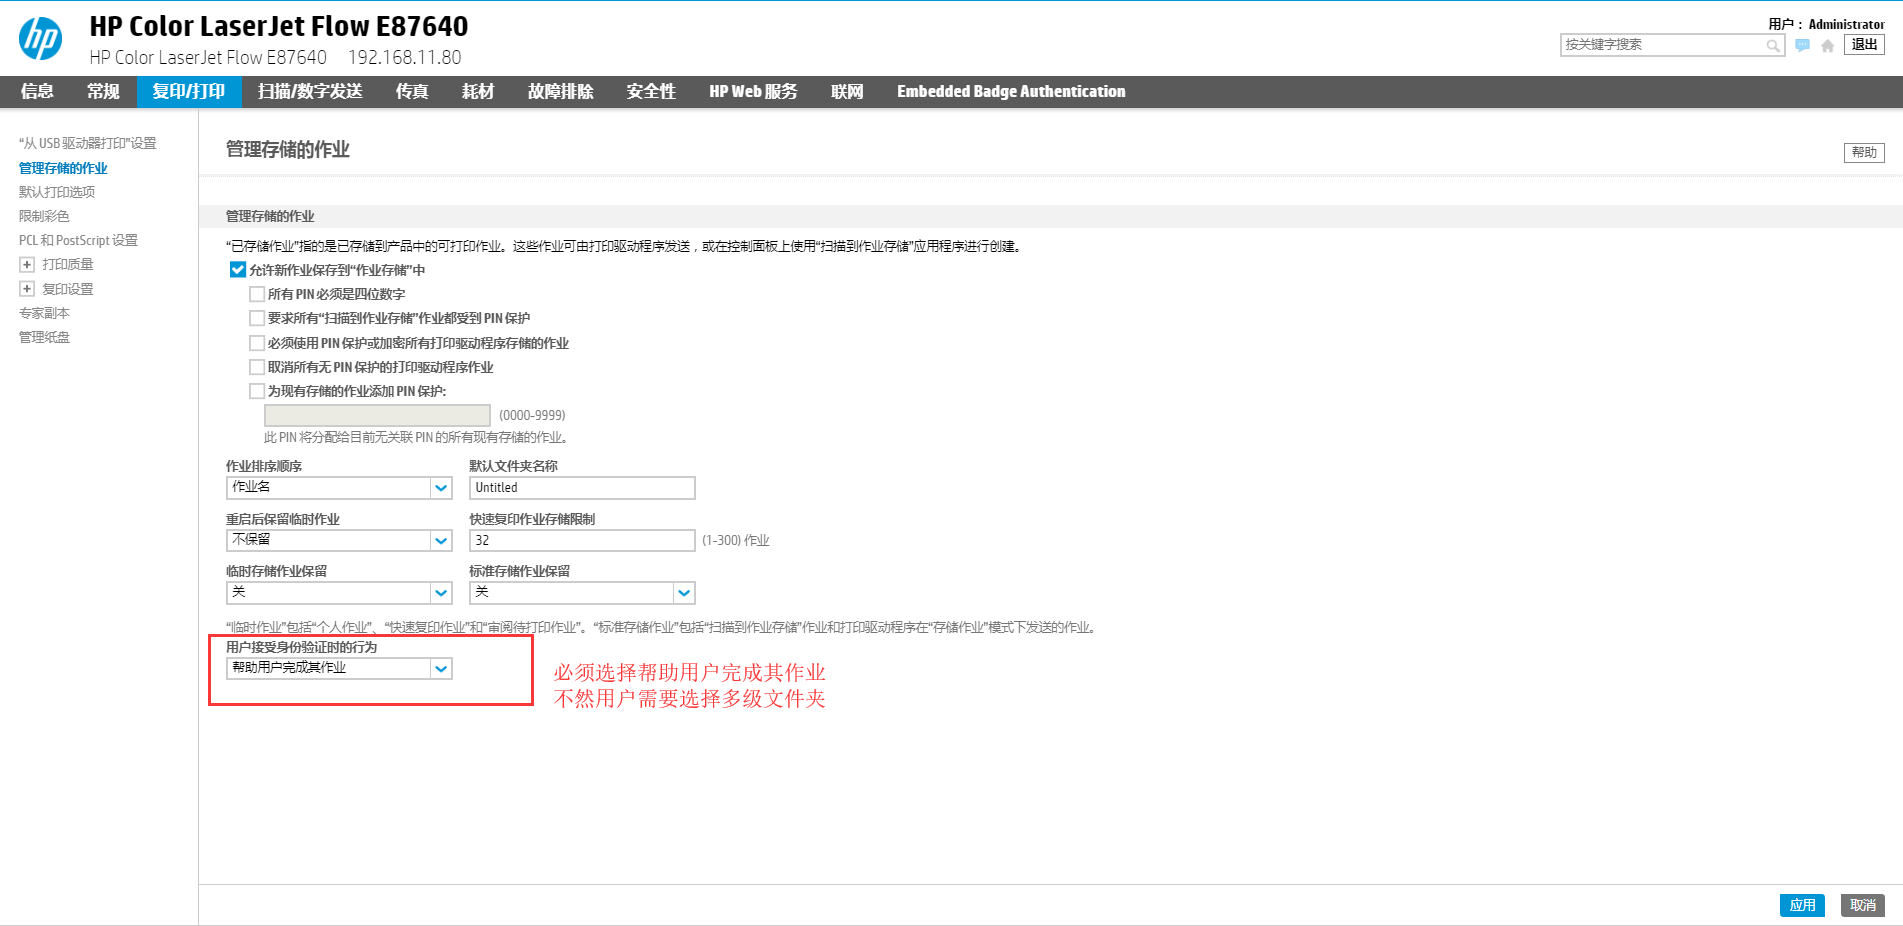Go to home via house icon

1827,45
